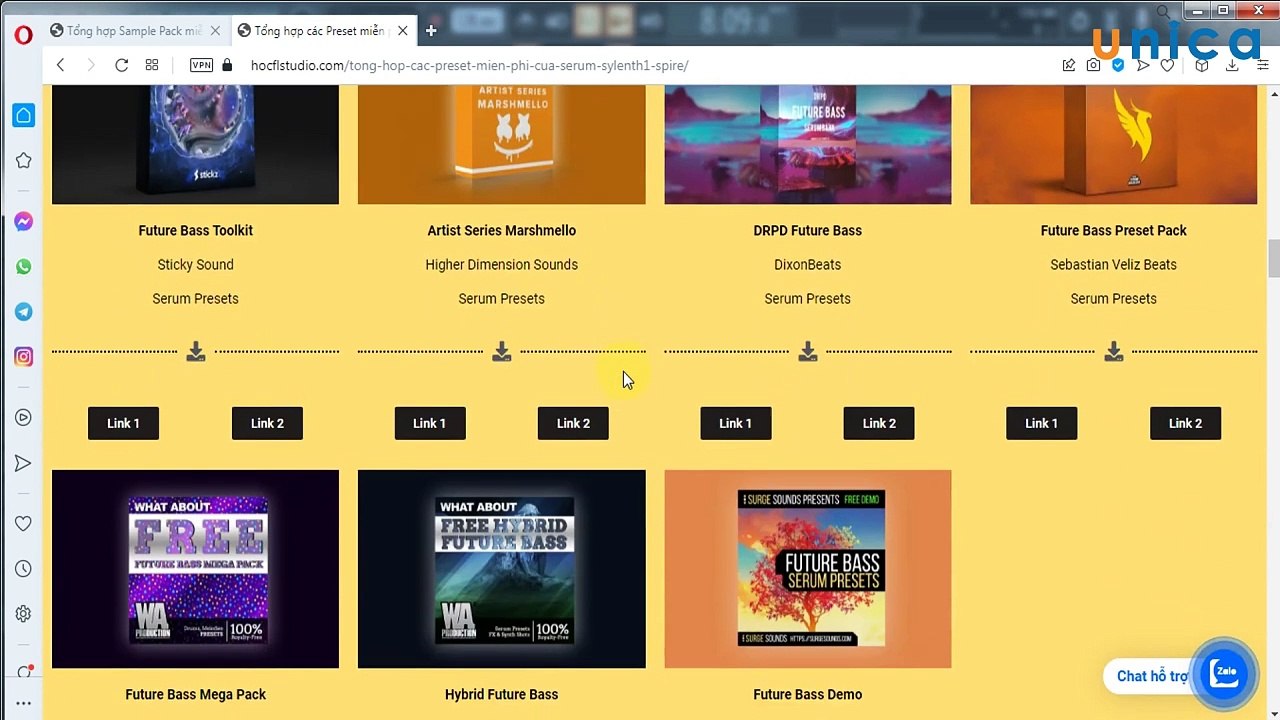Open the Hybrid Future Bass thumbnail
The height and width of the screenshot is (720, 1280).
point(502,569)
